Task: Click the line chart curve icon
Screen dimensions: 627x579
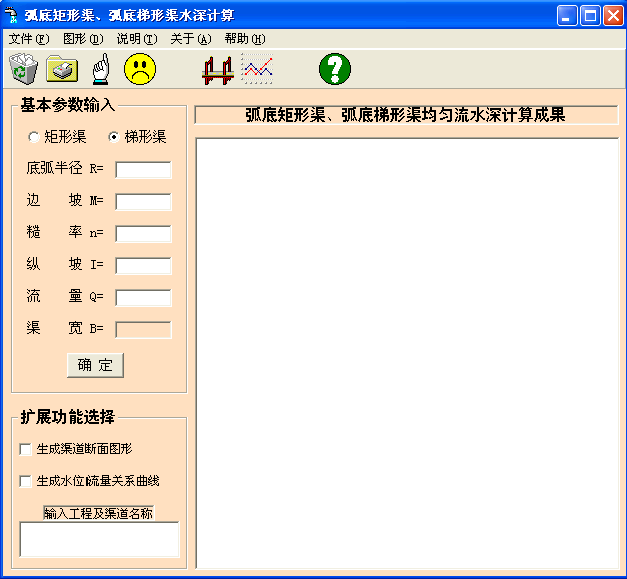Action: tap(258, 69)
